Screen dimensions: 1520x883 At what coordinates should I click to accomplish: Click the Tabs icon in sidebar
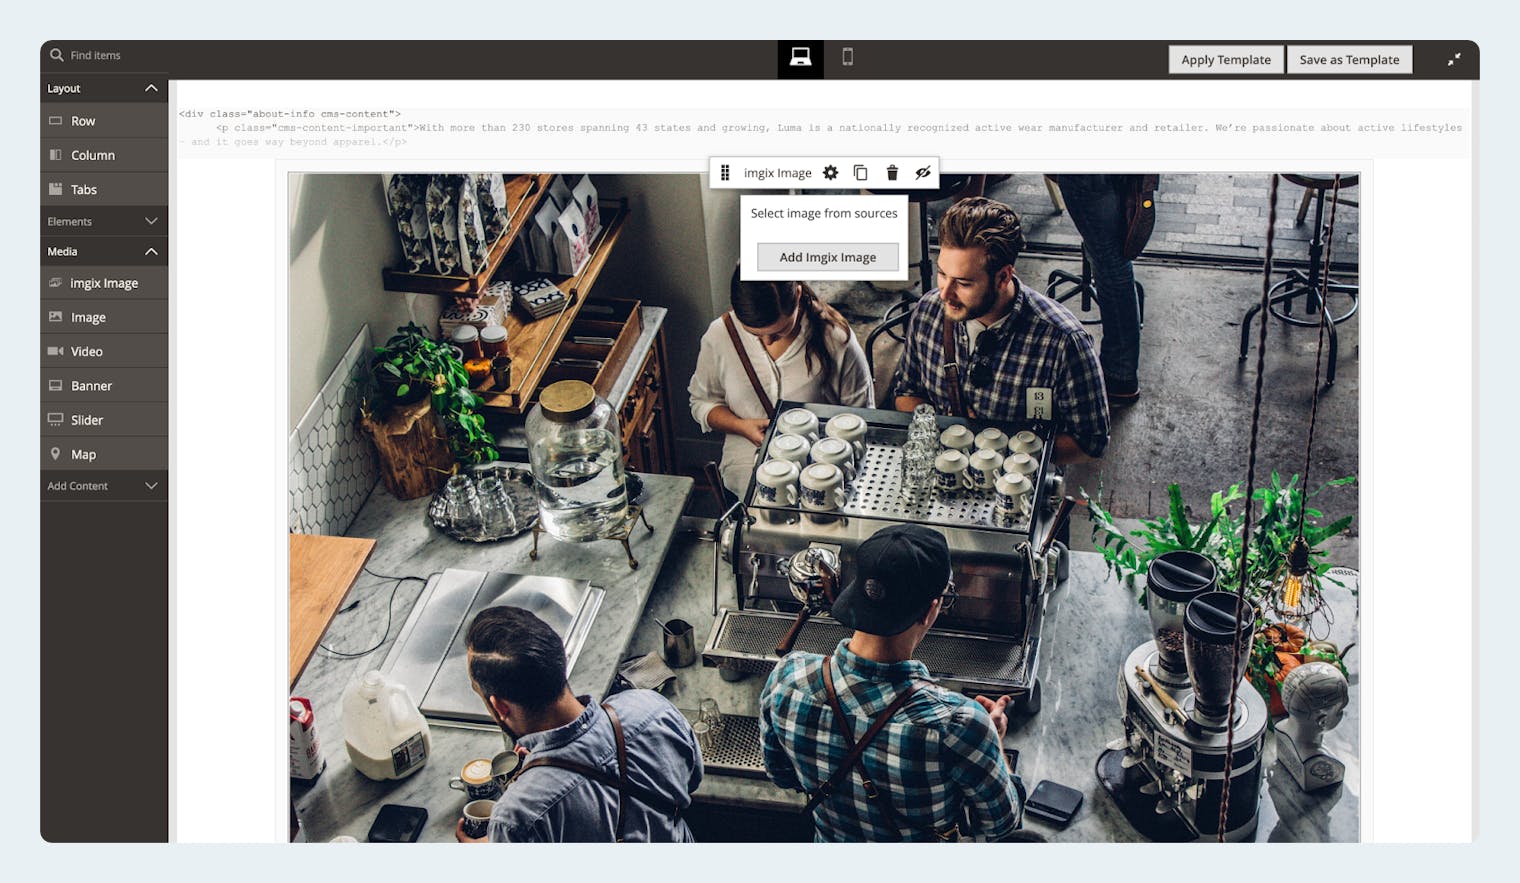tap(55, 189)
